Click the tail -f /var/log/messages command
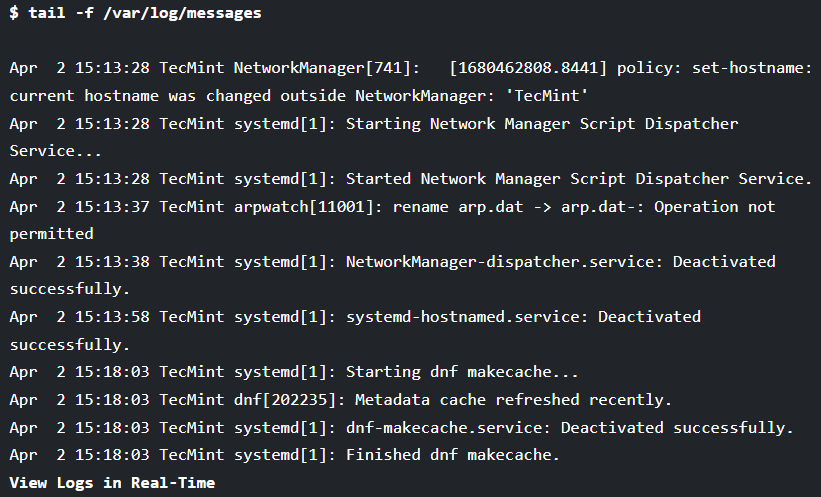Viewport: 821px width, 497px height. (x=145, y=13)
